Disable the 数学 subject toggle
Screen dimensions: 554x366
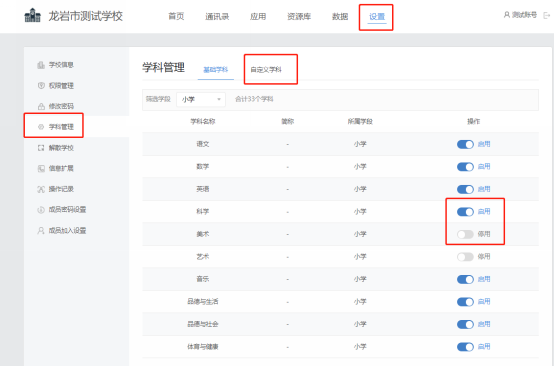tap(465, 167)
